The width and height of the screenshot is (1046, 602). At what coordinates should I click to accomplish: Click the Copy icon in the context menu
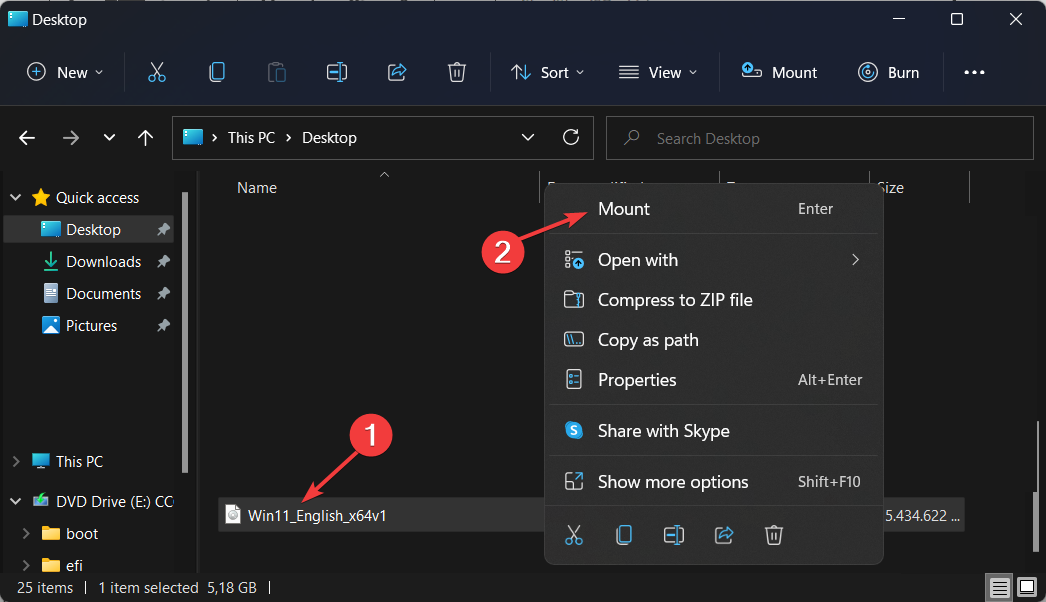point(623,535)
